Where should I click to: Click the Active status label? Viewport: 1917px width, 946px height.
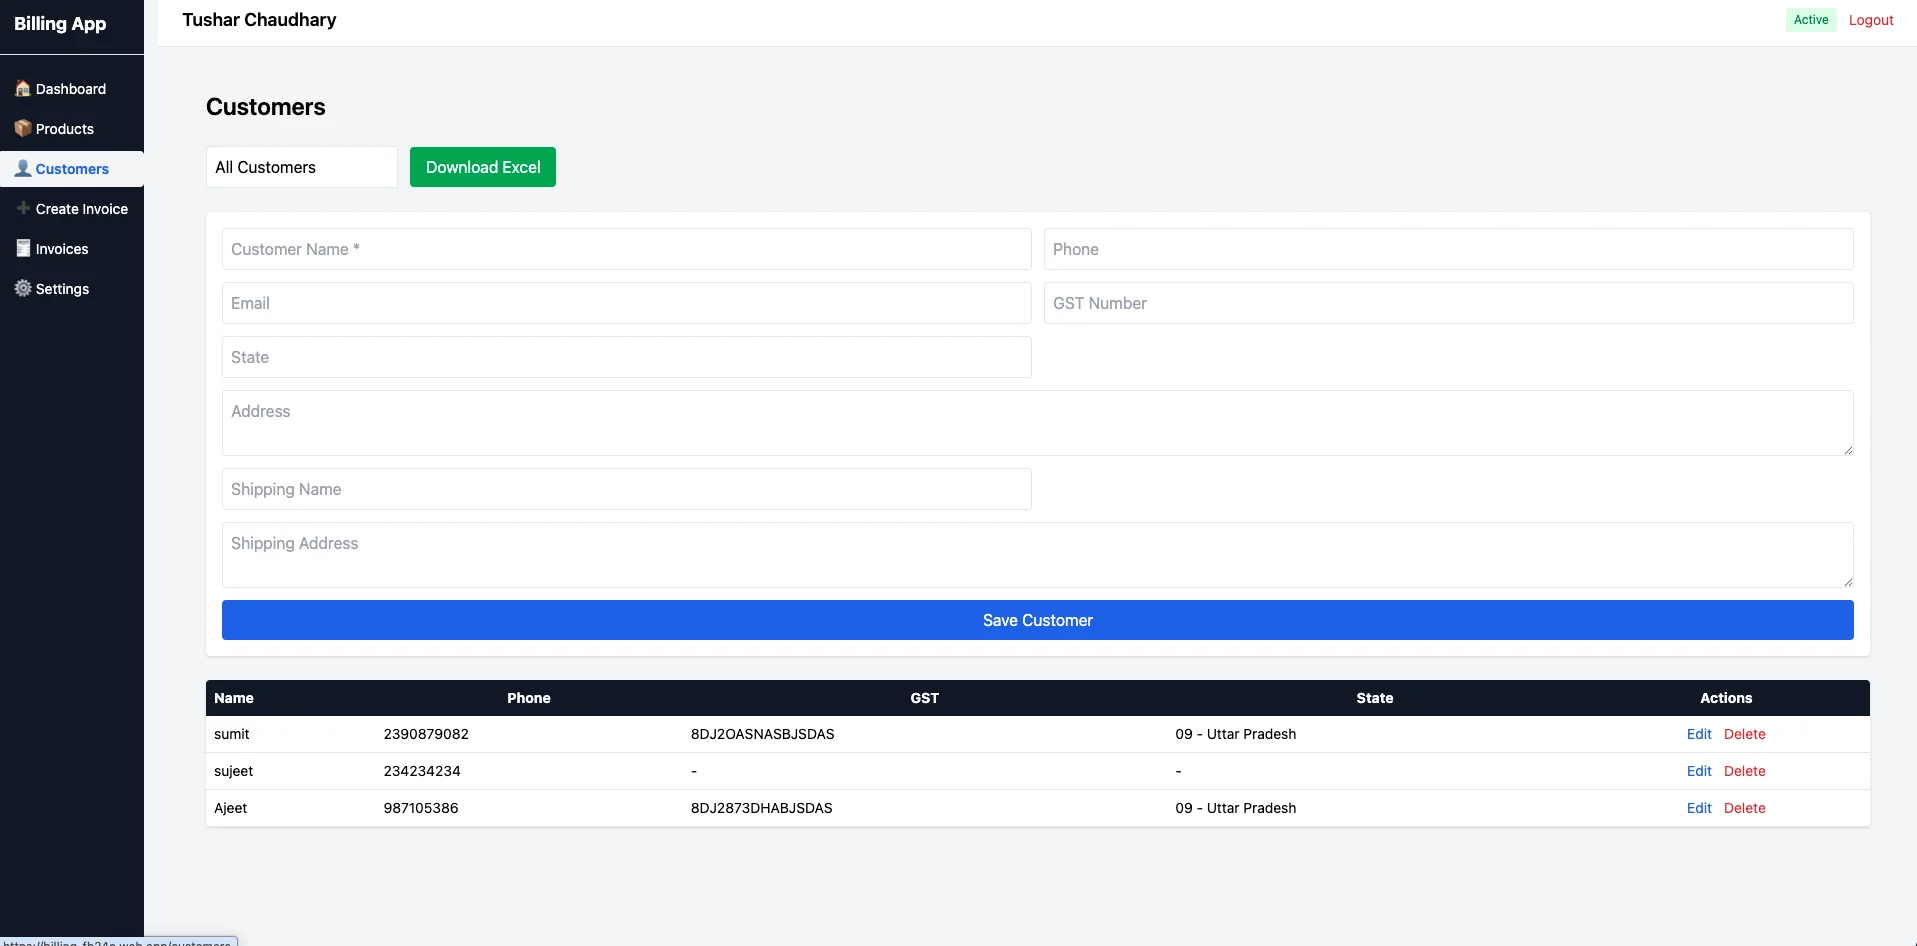click(x=1811, y=19)
